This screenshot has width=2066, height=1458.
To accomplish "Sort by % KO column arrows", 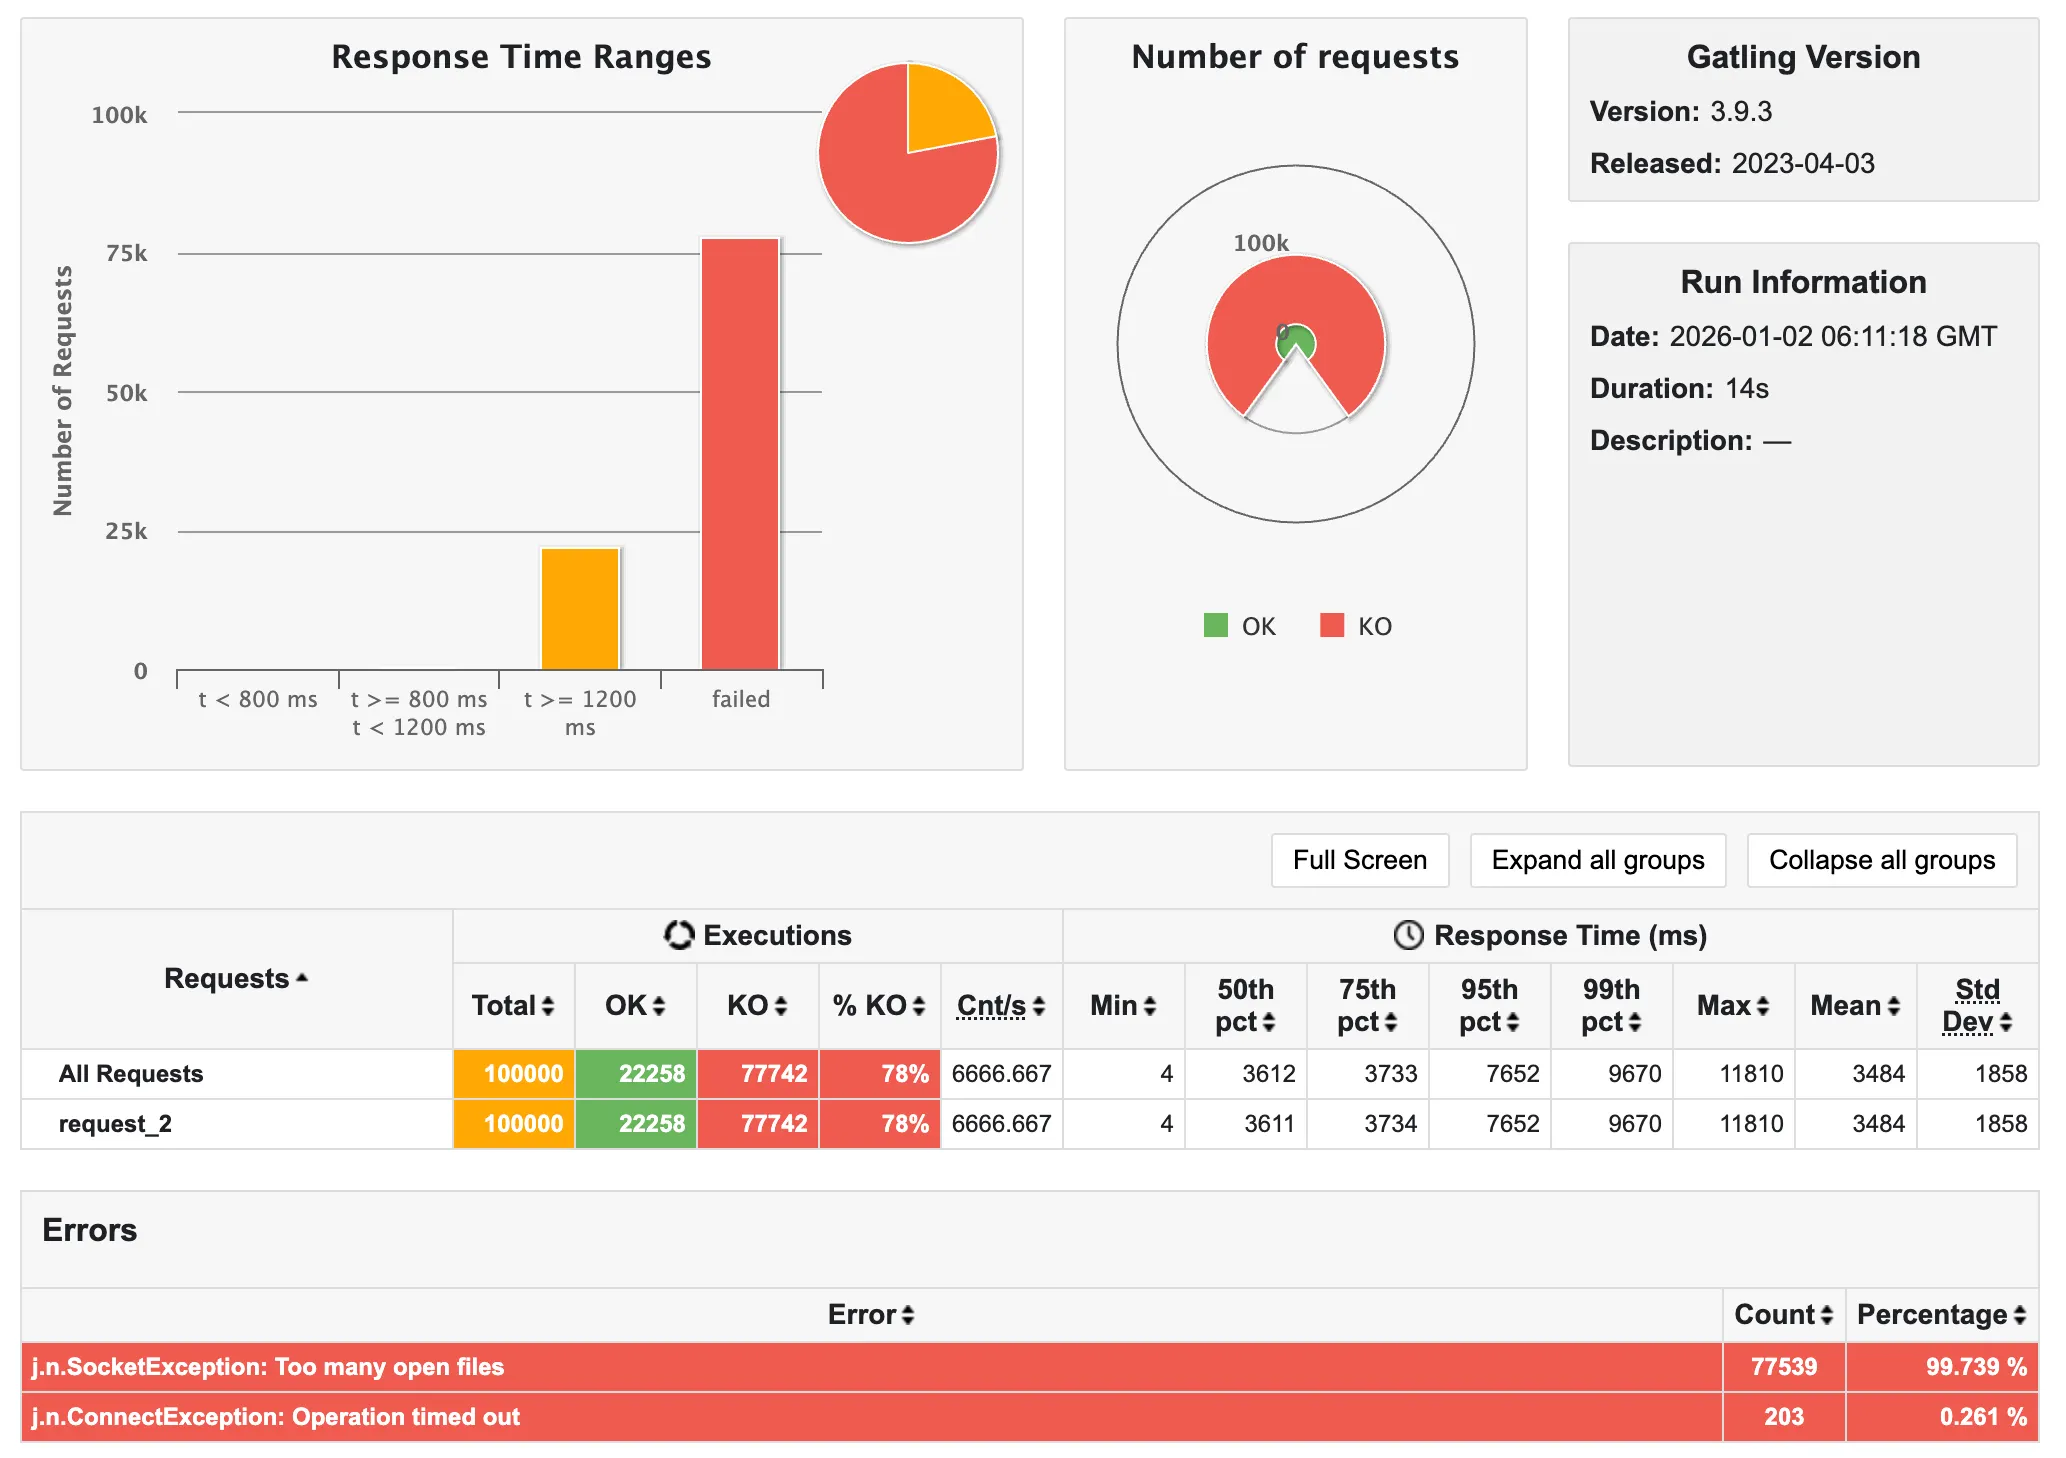I will (918, 1006).
